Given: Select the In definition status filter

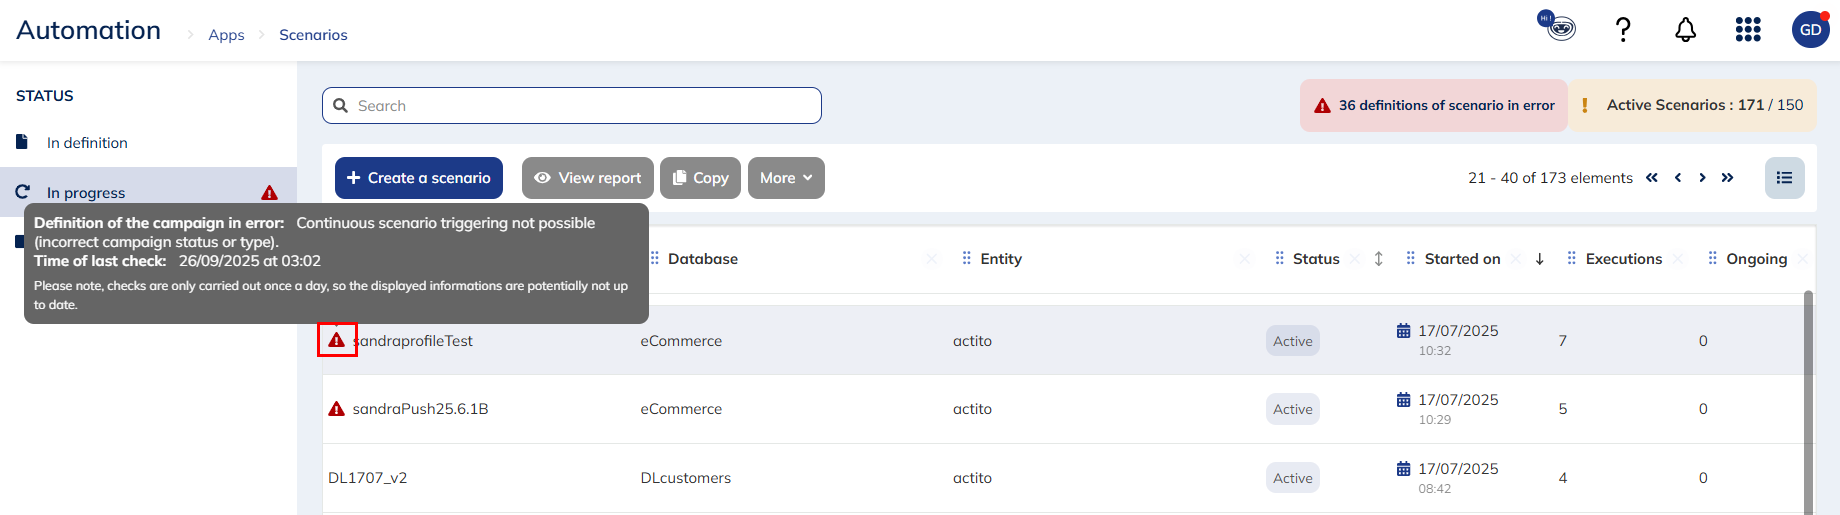Looking at the screenshot, I should (87, 143).
